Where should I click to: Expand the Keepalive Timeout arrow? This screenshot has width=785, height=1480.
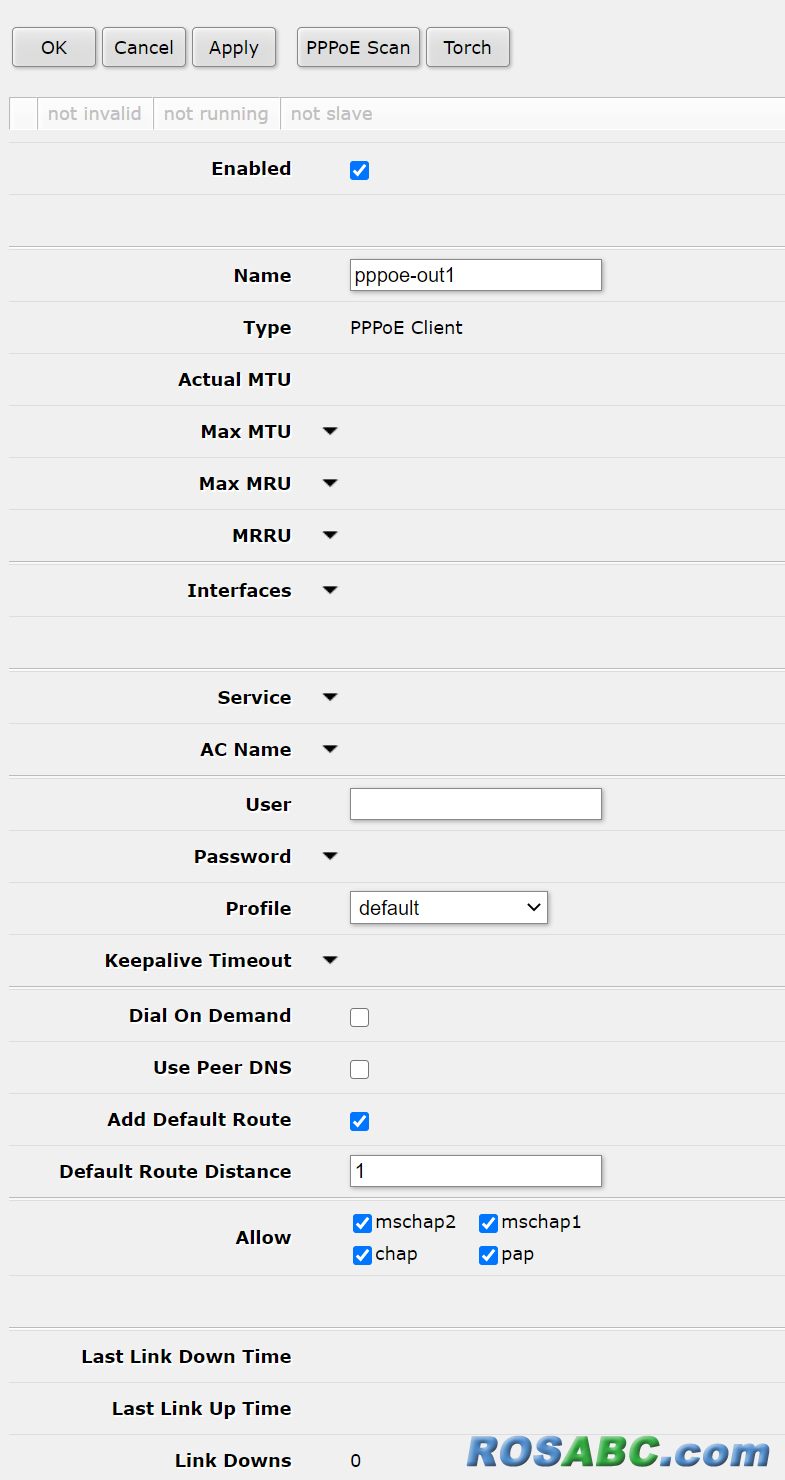[330, 961]
